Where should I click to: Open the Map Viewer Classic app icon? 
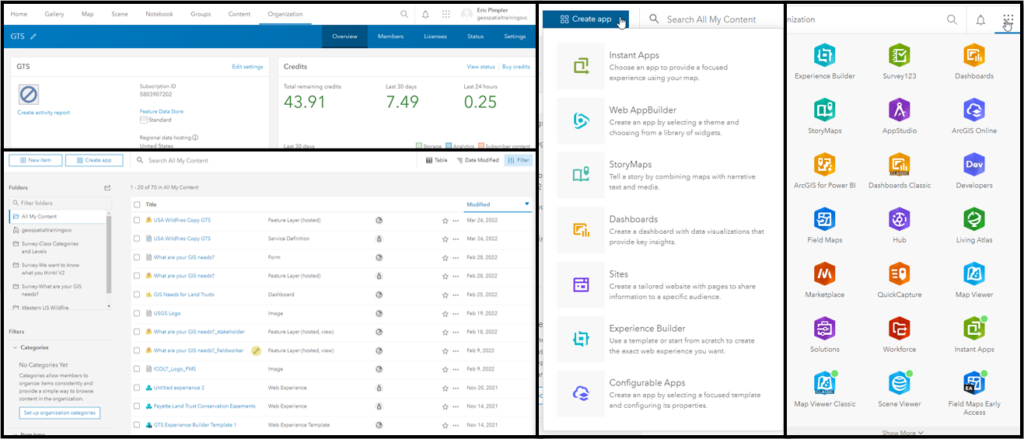click(825, 383)
